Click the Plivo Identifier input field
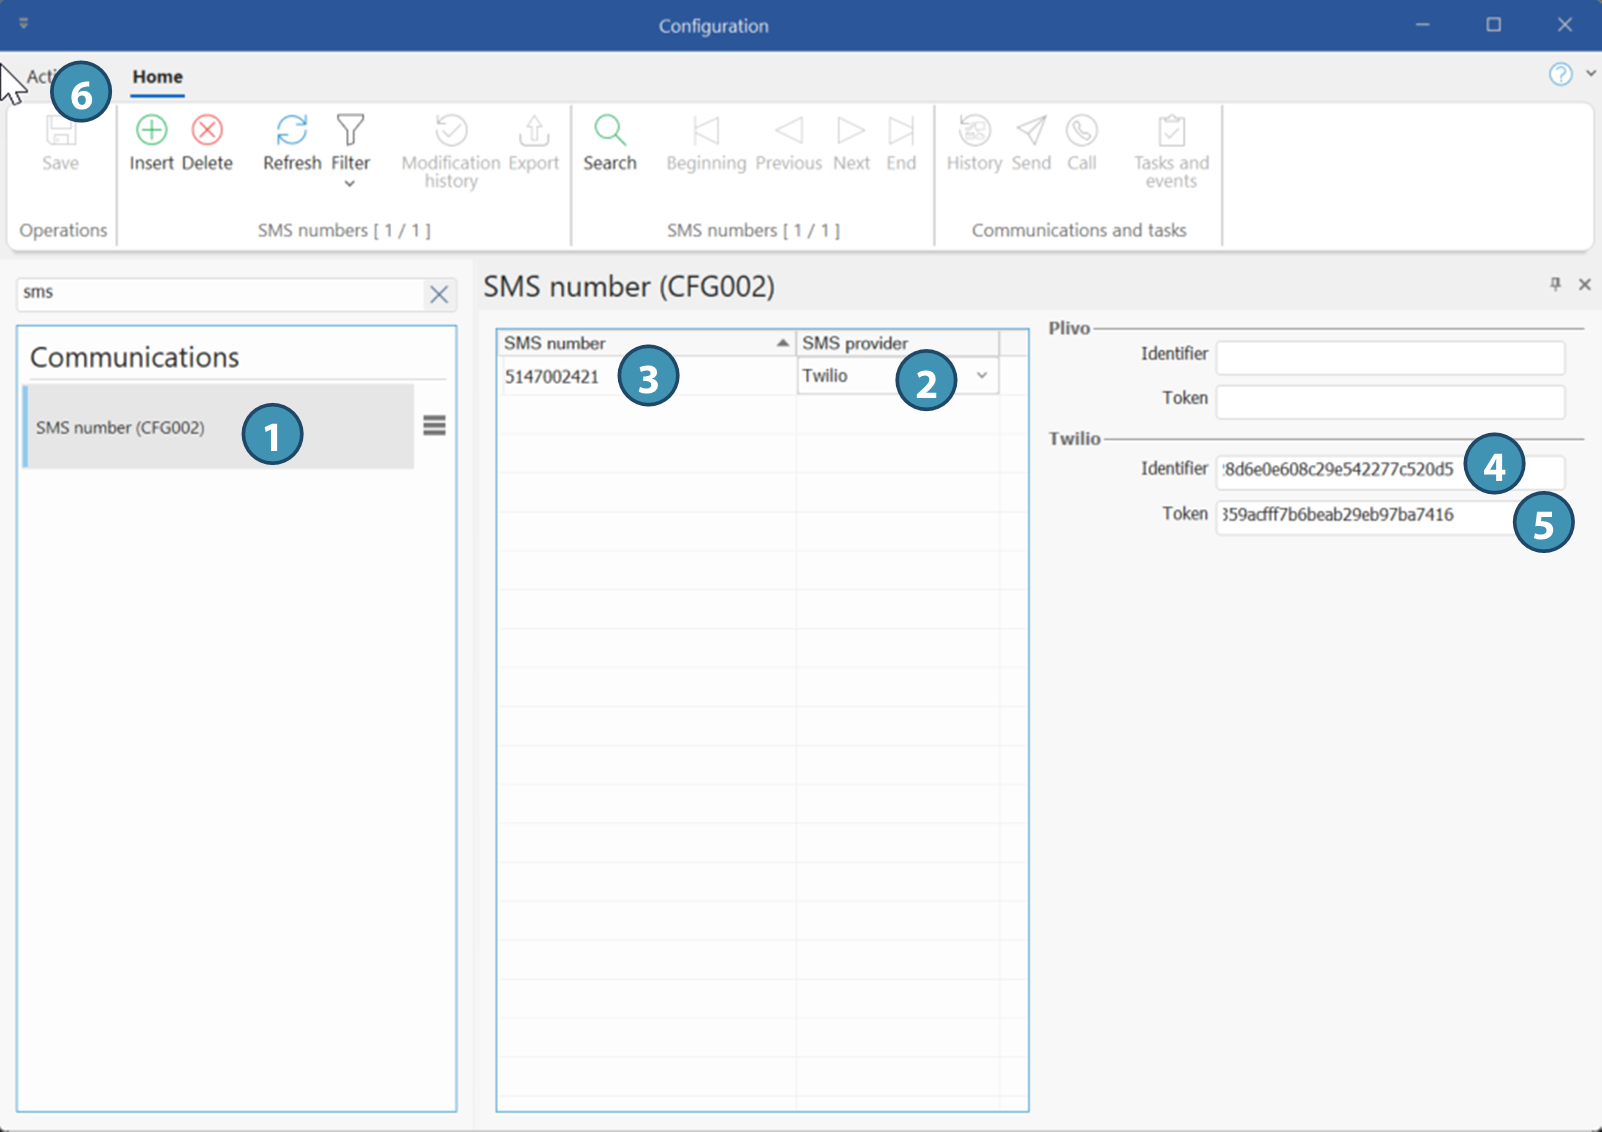 click(x=1389, y=357)
